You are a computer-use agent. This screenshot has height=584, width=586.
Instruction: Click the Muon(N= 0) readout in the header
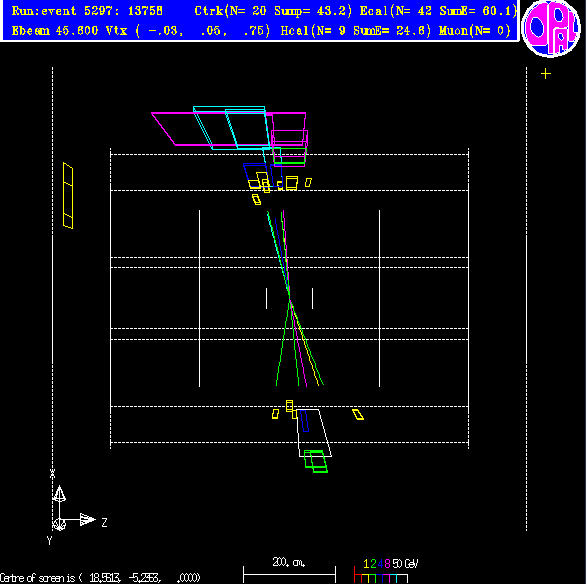[475, 31]
